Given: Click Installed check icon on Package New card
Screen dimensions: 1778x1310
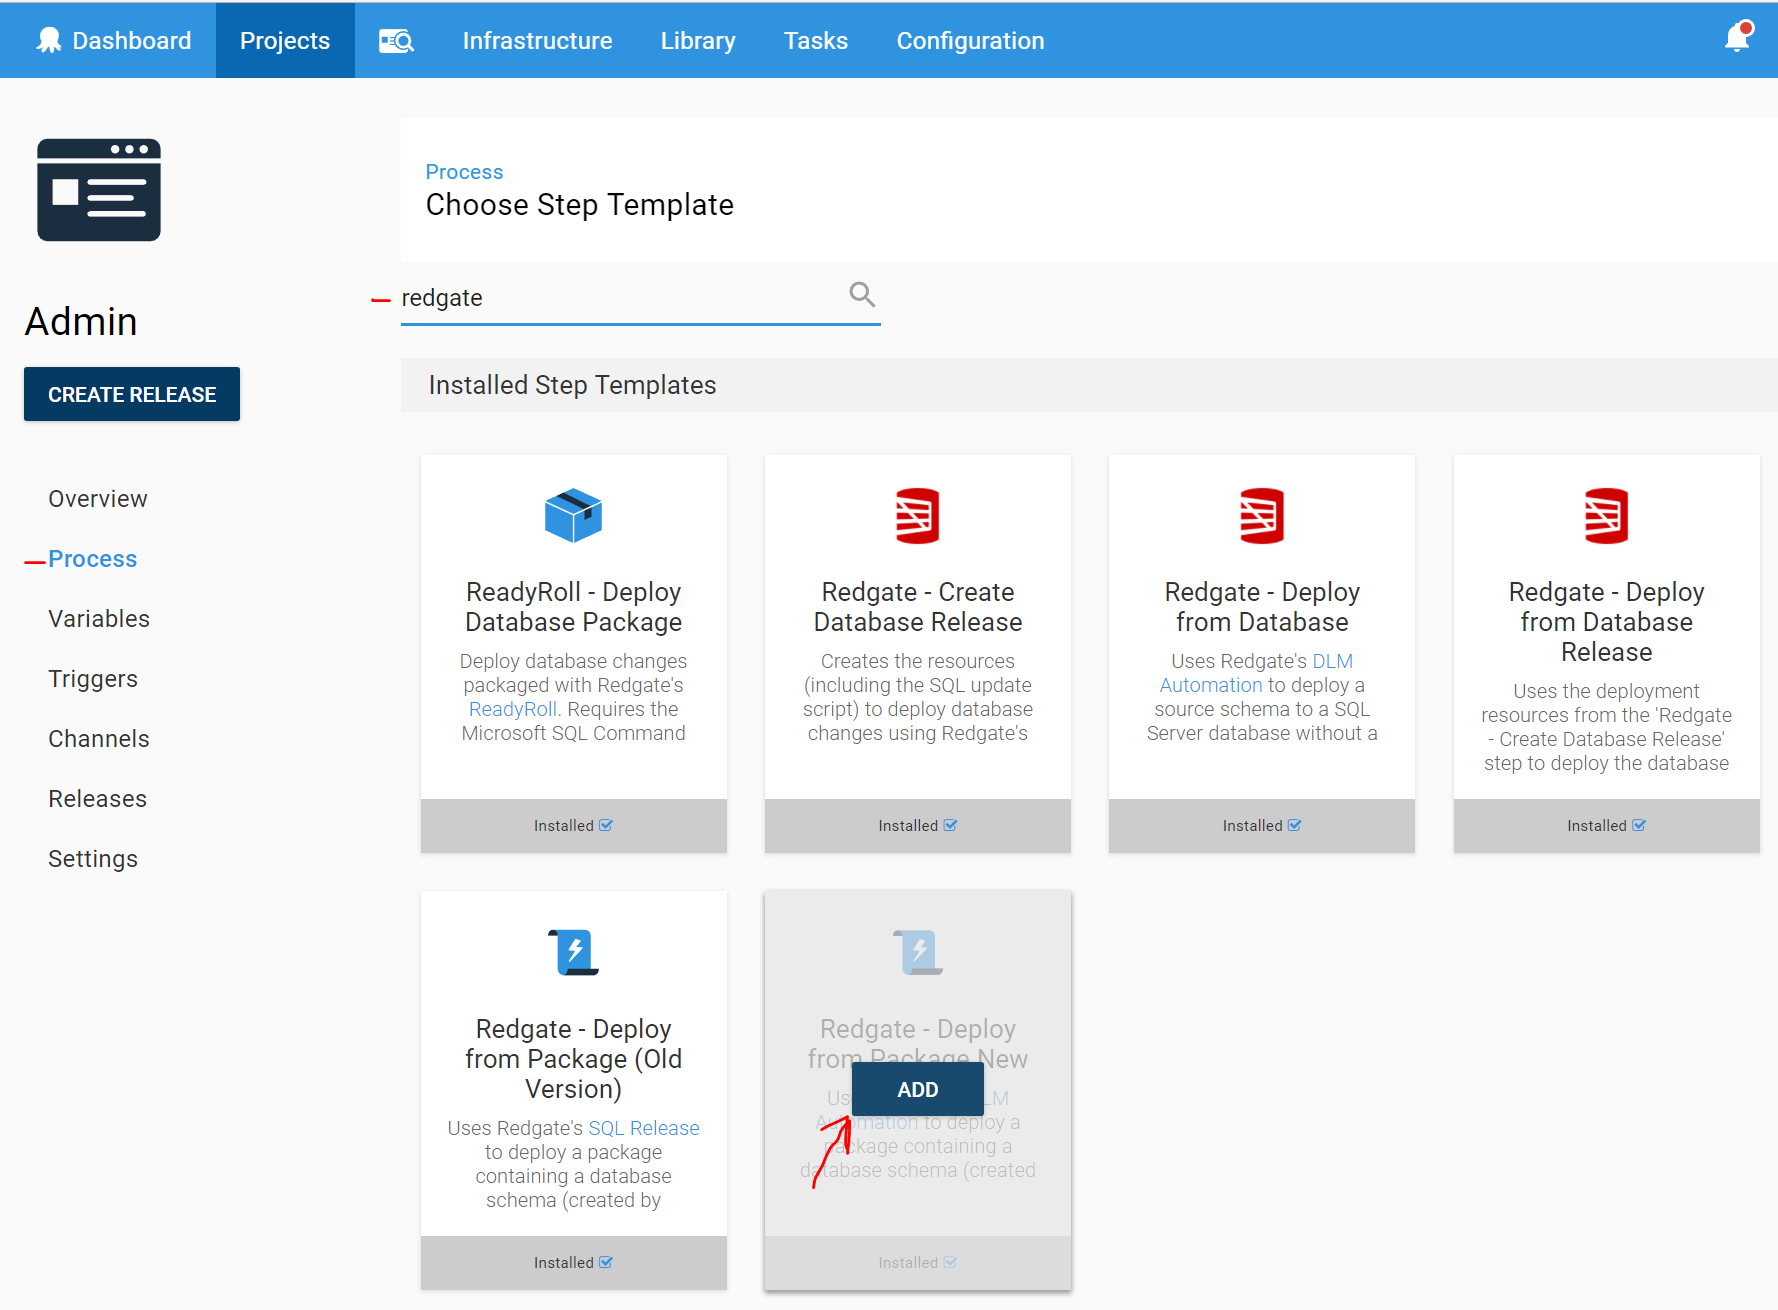Looking at the screenshot, I should pyautogui.click(x=950, y=1262).
